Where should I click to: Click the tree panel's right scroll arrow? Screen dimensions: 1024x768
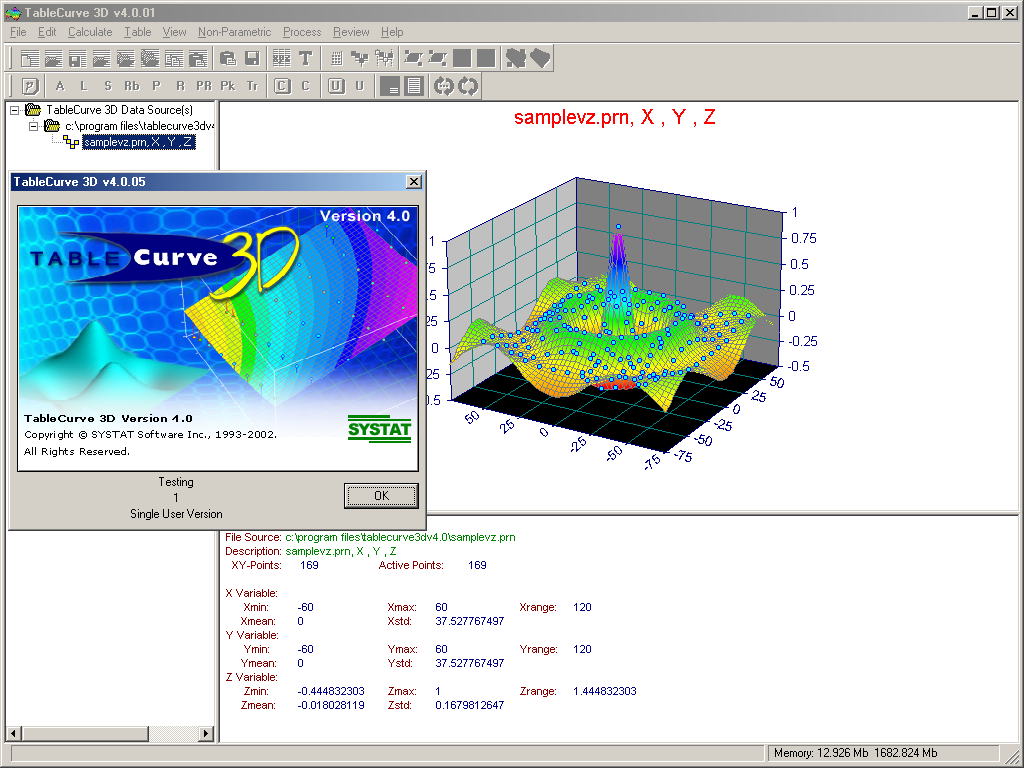pos(207,734)
